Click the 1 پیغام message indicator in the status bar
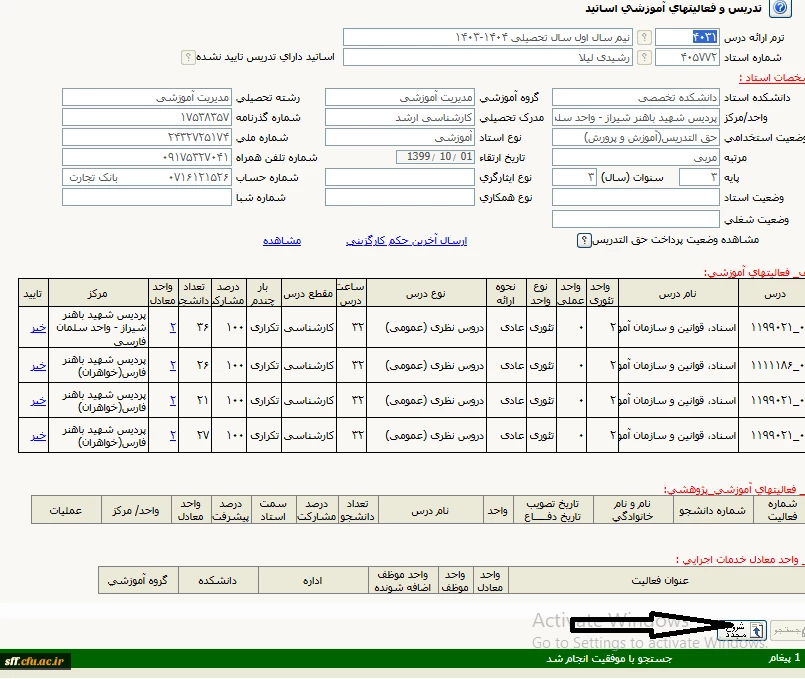This screenshot has height=679, width=805. coord(784,660)
